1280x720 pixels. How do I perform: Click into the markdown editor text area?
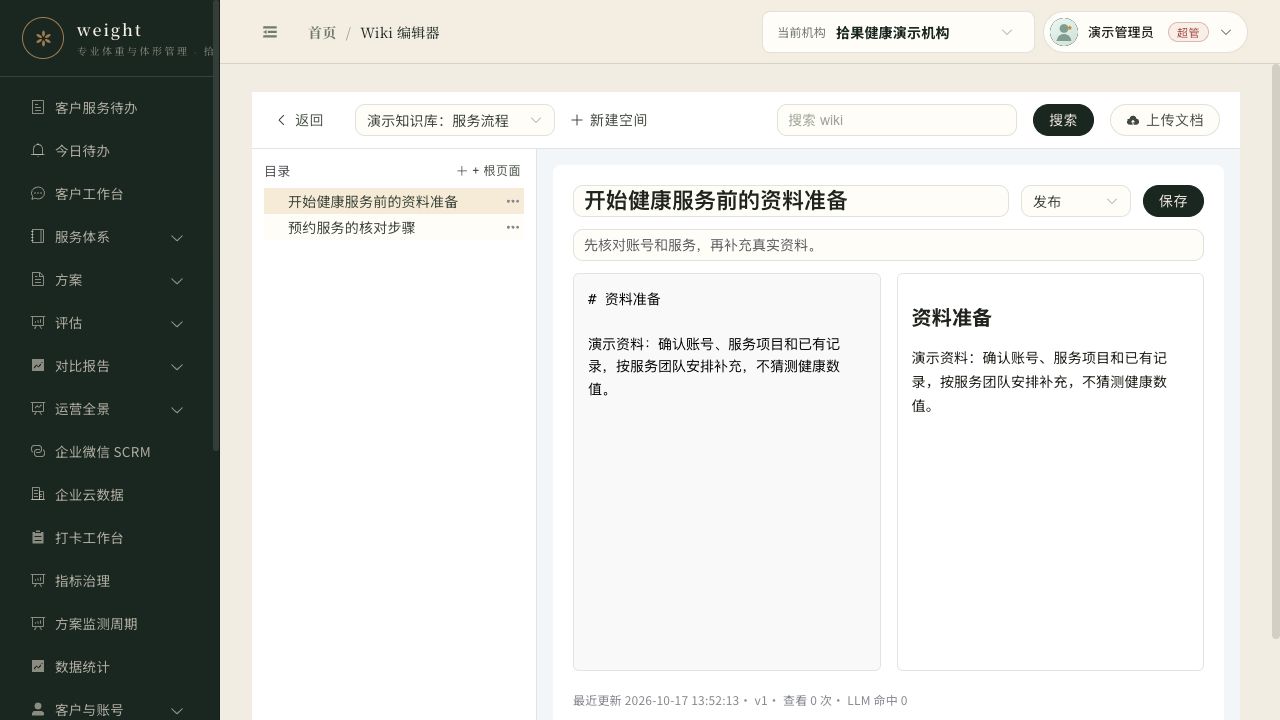coord(727,472)
